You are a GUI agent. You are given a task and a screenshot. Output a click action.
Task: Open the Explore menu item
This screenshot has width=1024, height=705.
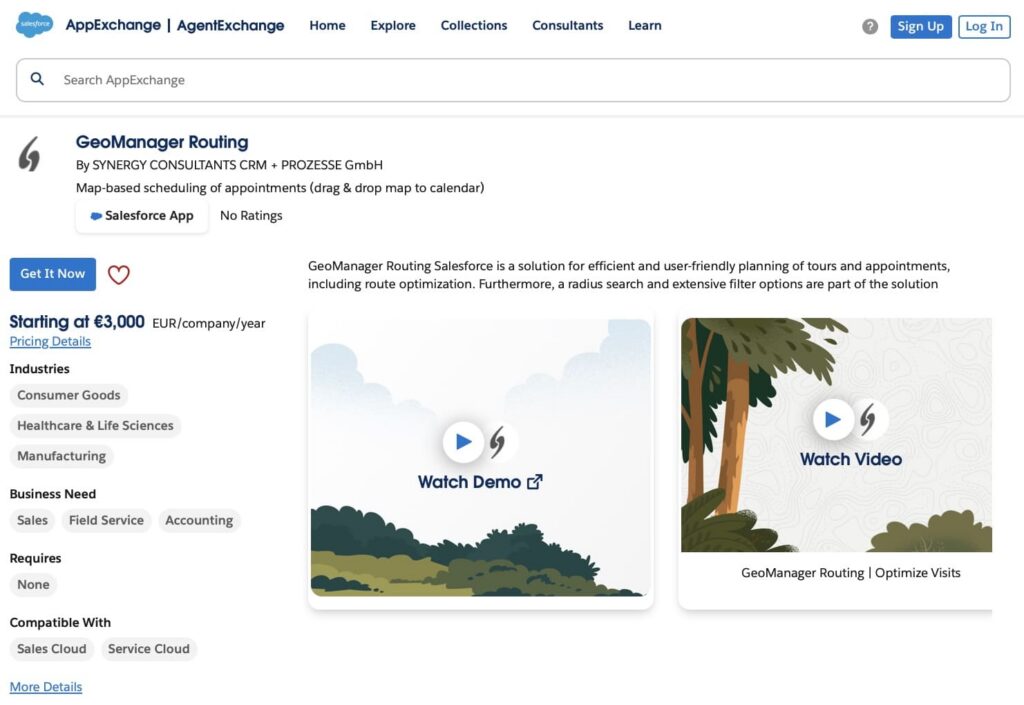(393, 26)
